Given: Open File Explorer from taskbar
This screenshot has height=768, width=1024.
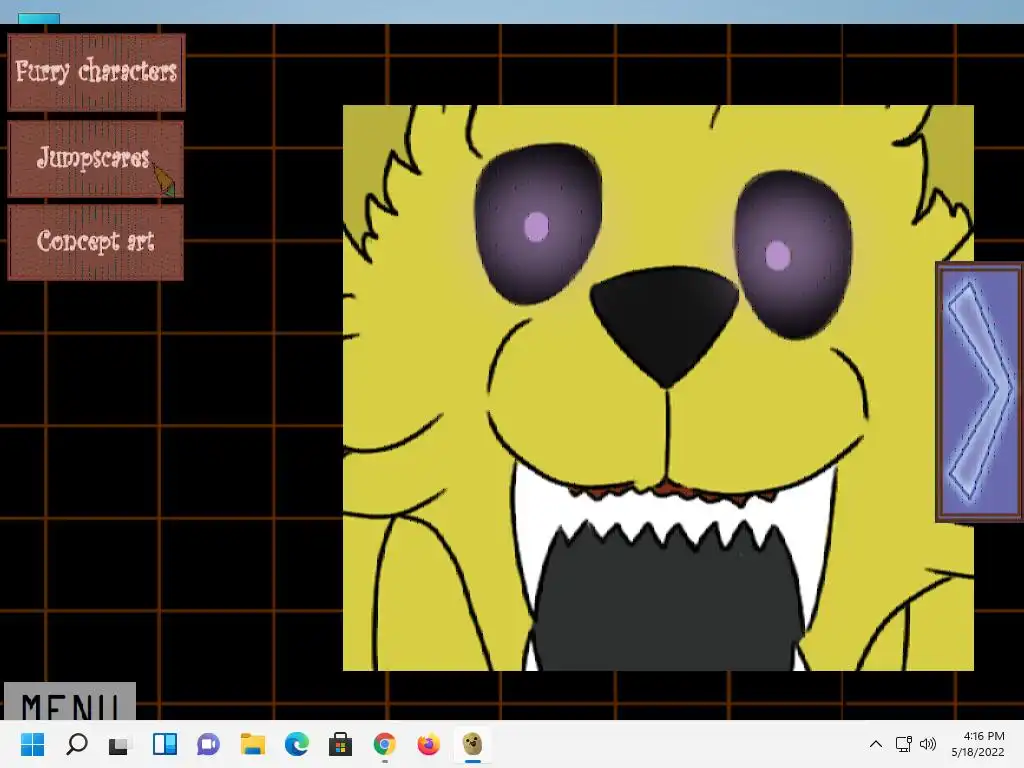Looking at the screenshot, I should pyautogui.click(x=253, y=744).
